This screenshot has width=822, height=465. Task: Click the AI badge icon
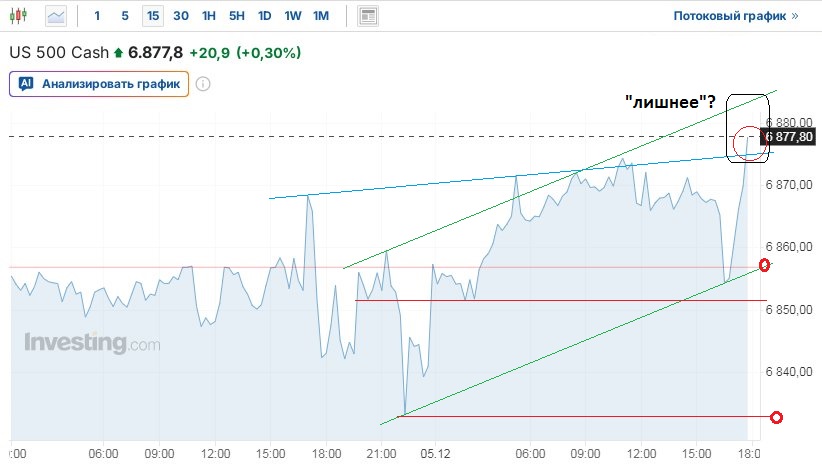coord(26,84)
